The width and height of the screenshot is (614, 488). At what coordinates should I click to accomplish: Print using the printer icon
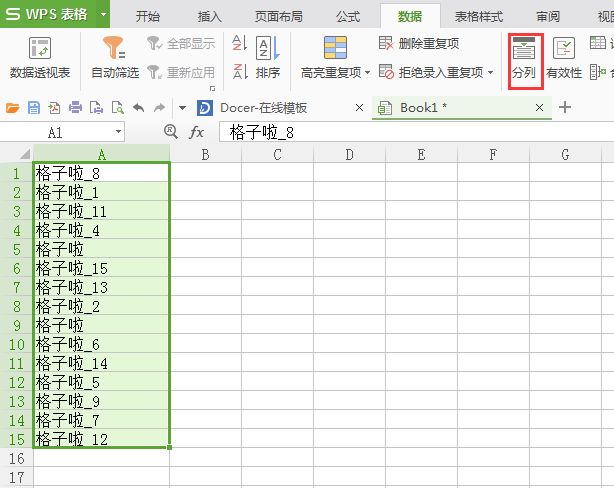(75, 107)
